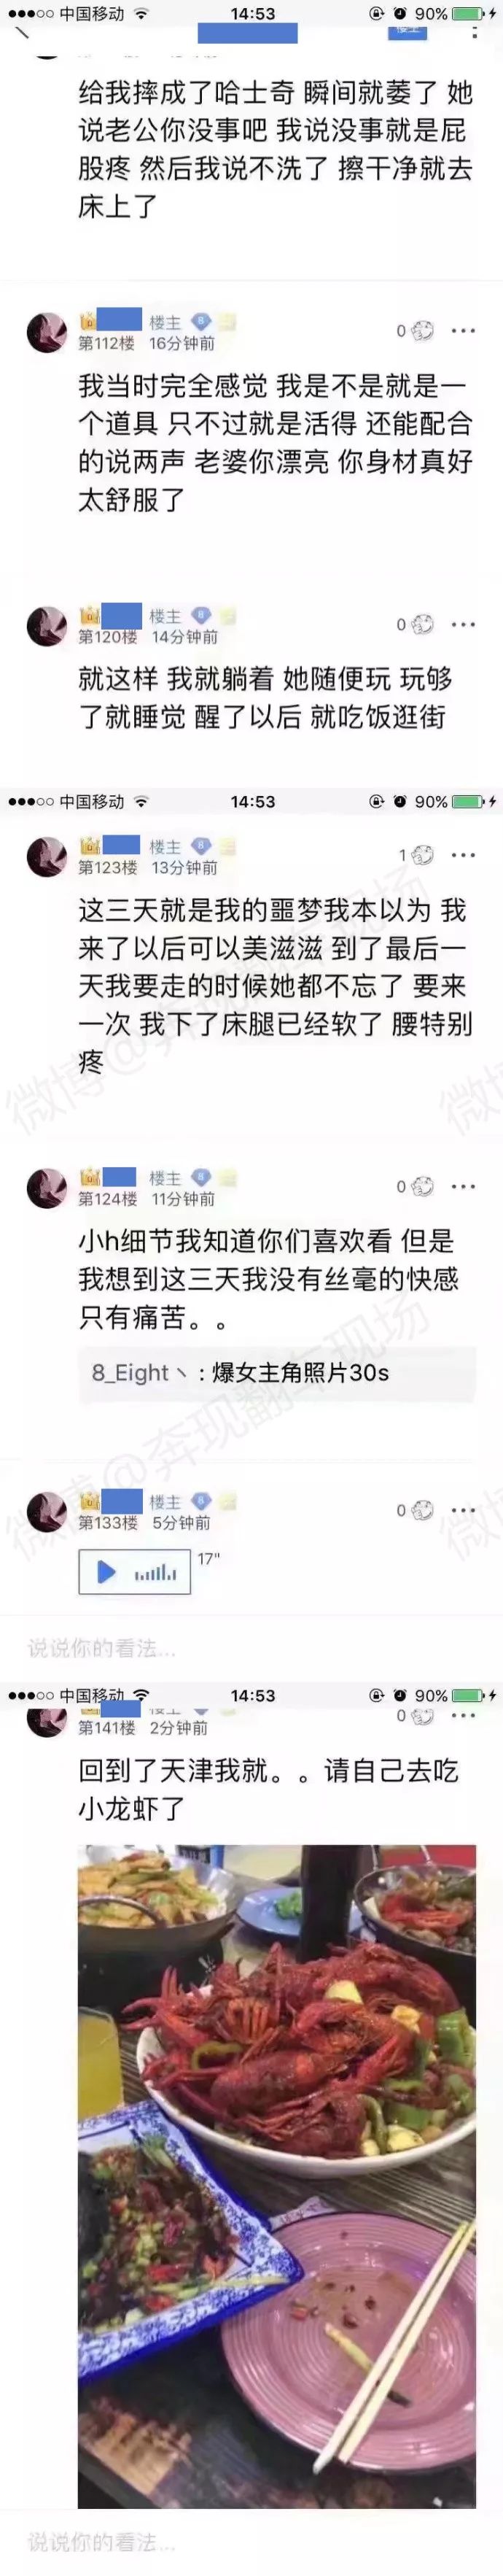
Task: Open the 8_Eight reply under floor 124
Action: click(277, 1373)
